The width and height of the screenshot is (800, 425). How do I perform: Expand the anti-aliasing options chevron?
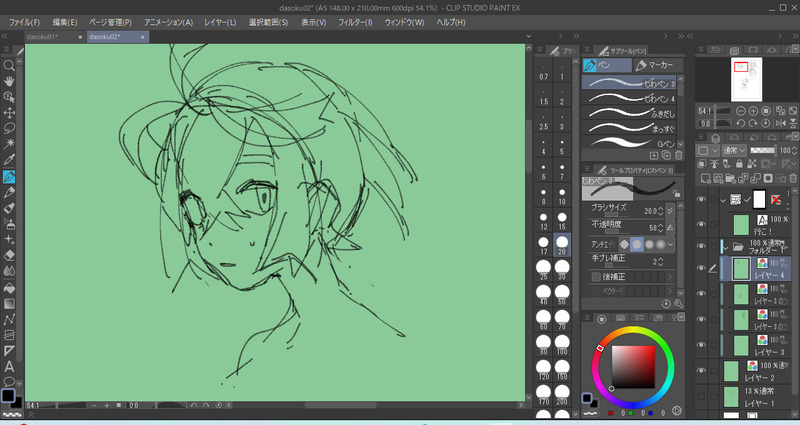tap(670, 244)
